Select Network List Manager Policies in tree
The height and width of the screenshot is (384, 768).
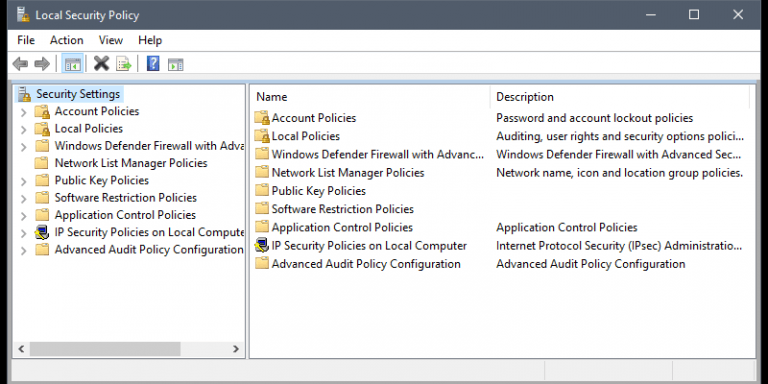point(130,163)
